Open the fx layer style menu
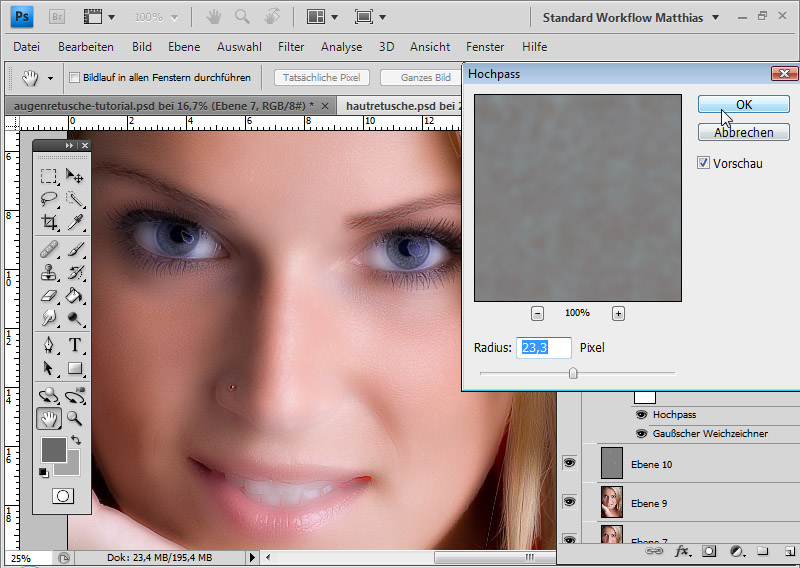 [683, 551]
